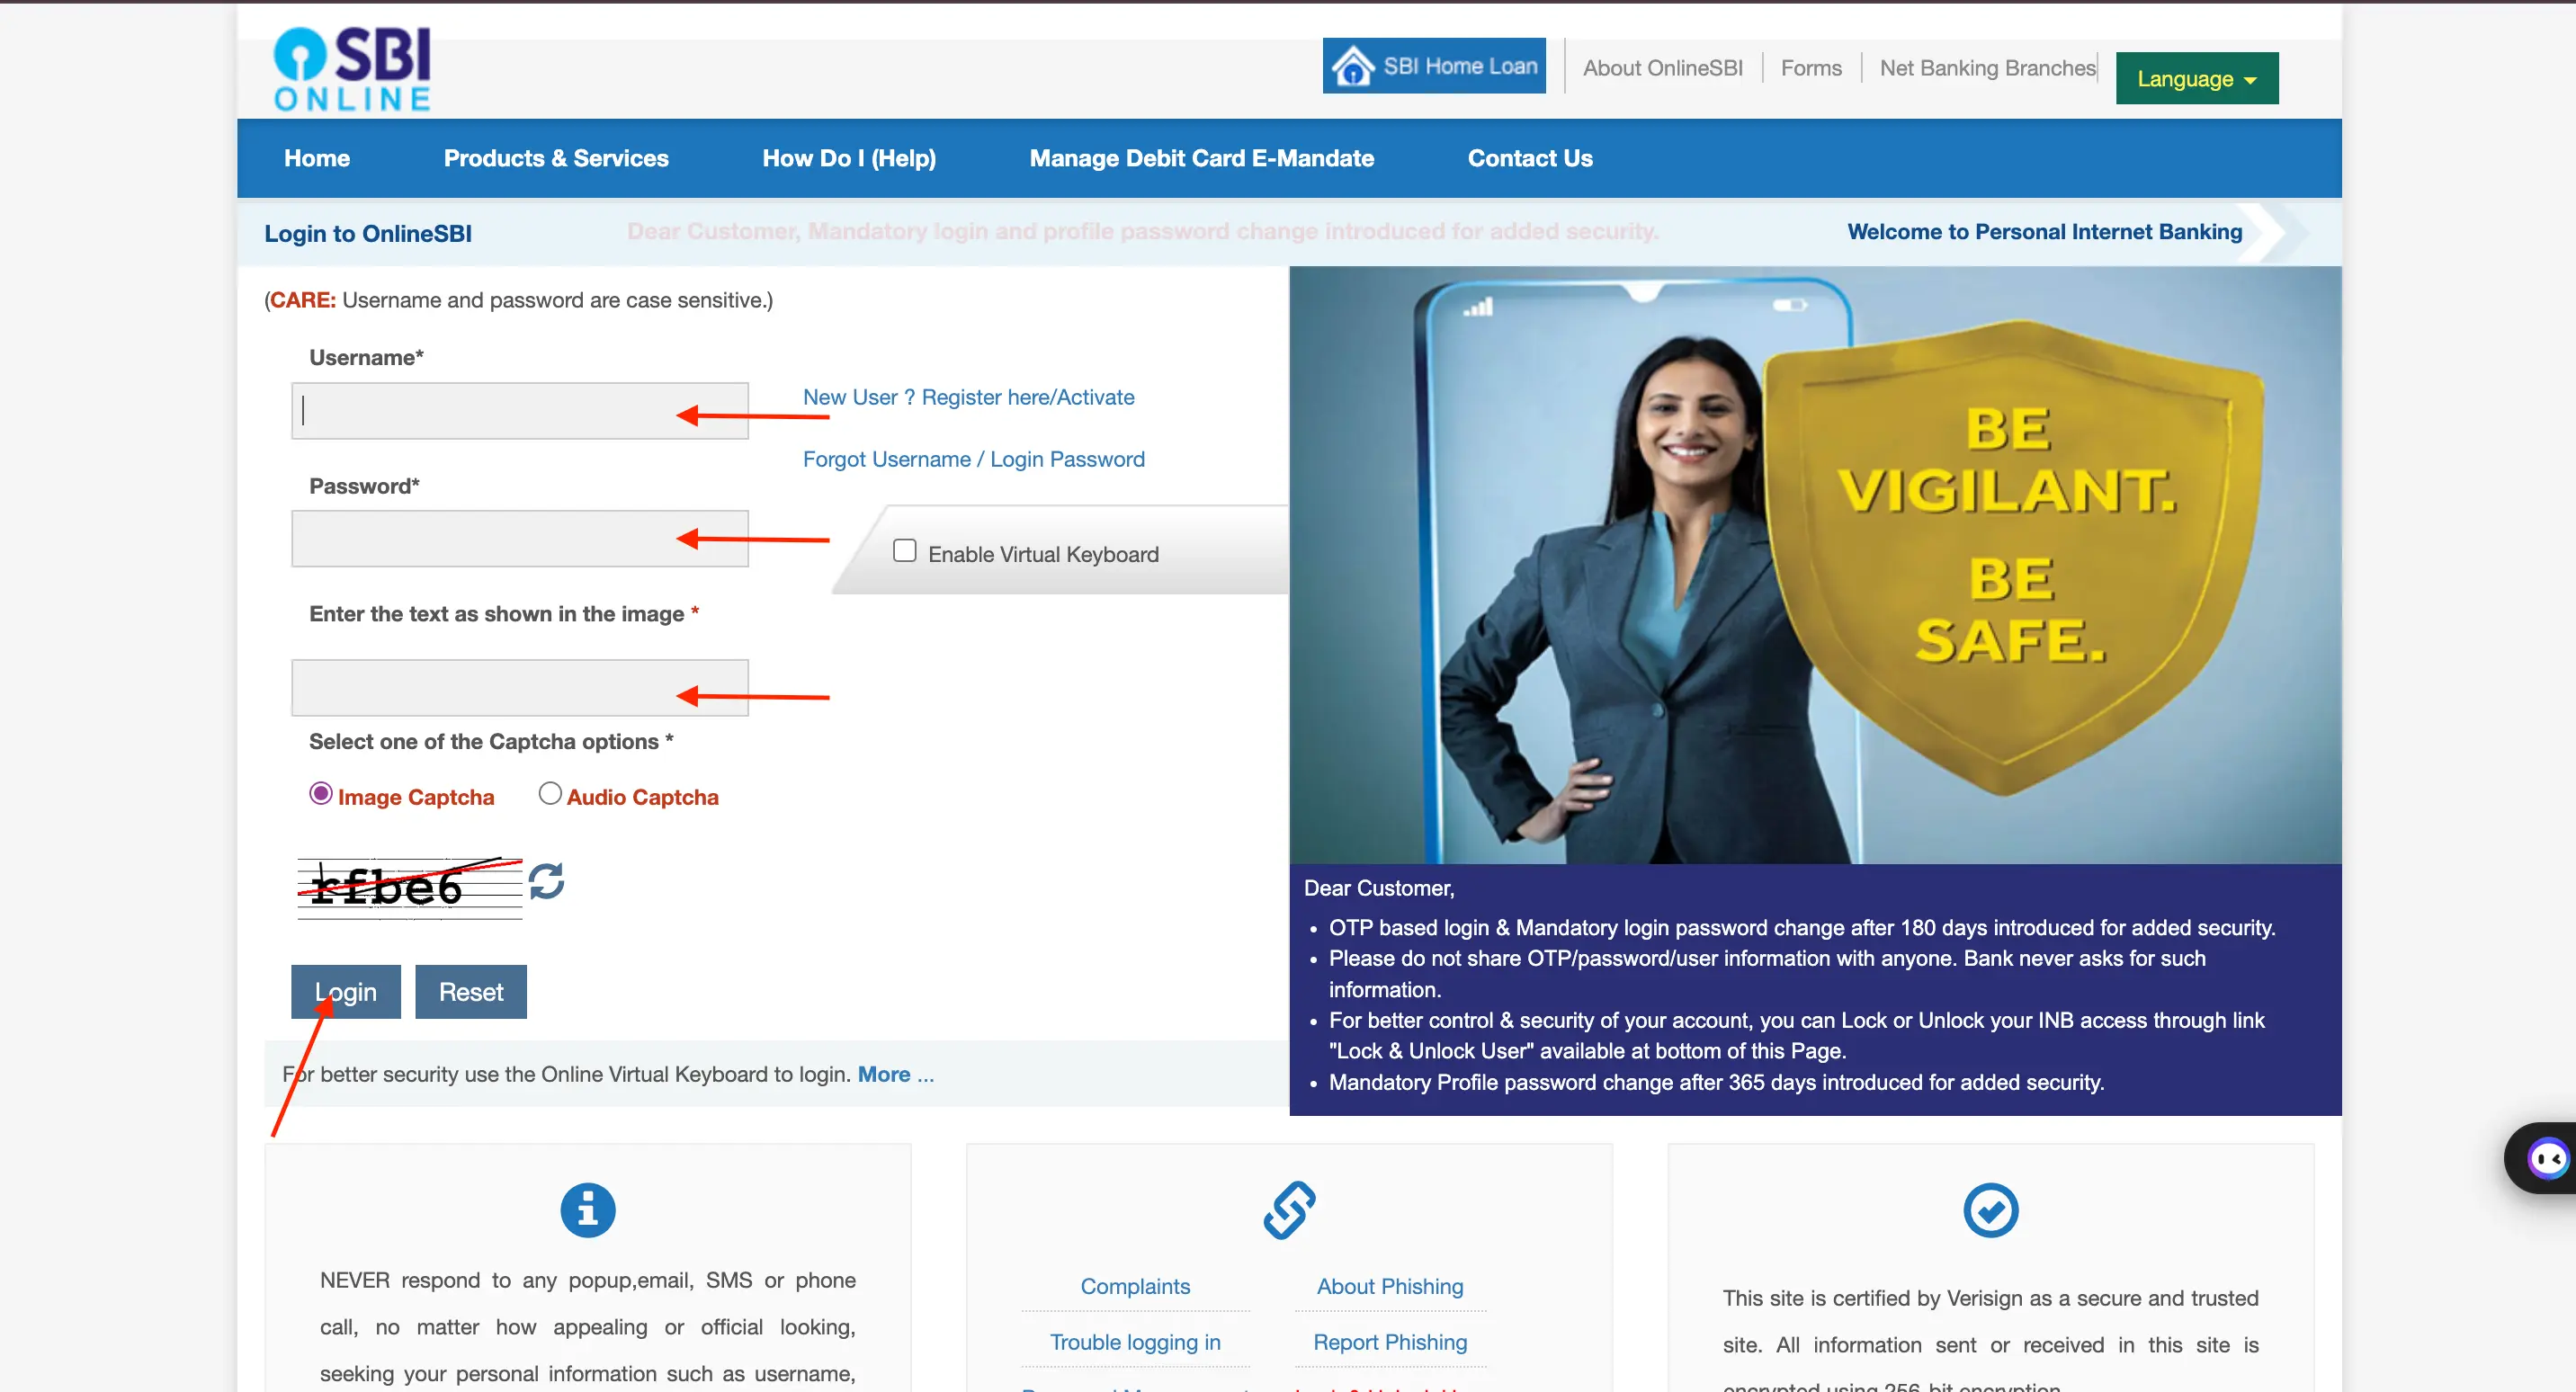
Task: Click New User Register here/Activate link
Action: (969, 396)
